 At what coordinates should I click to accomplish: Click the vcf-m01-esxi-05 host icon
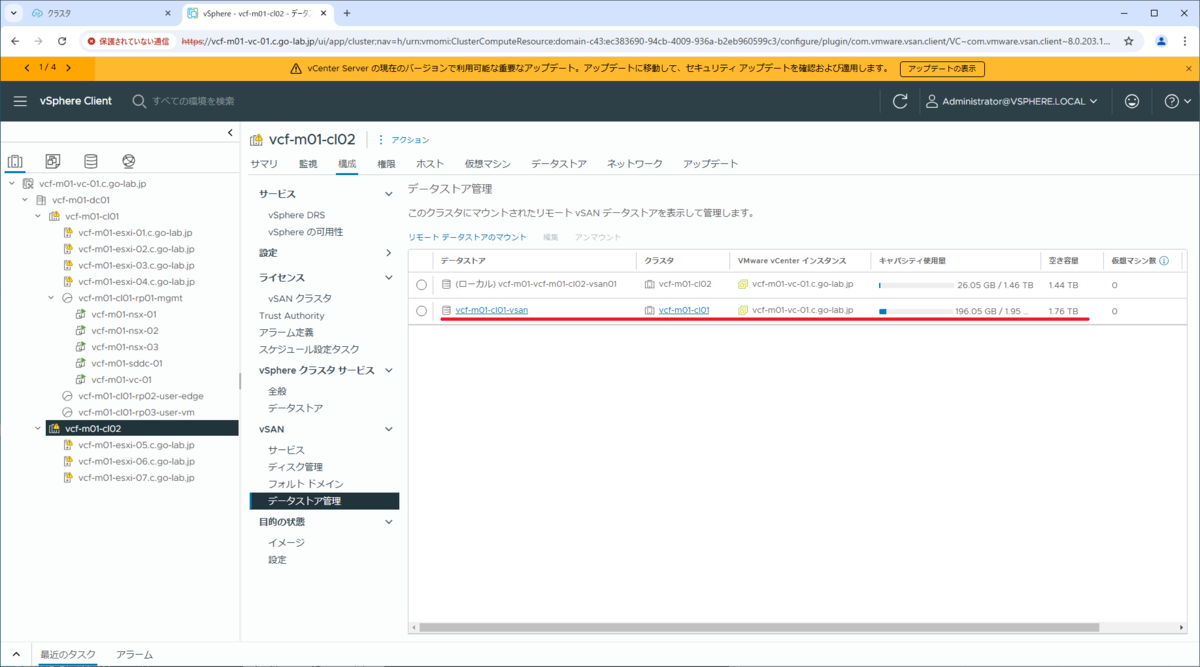pyautogui.click(x=69, y=445)
